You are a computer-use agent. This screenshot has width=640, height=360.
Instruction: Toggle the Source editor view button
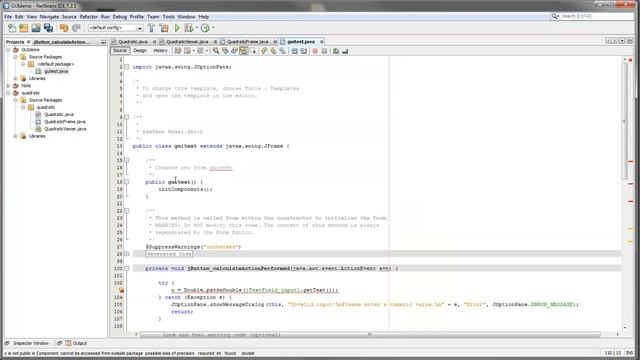120,51
